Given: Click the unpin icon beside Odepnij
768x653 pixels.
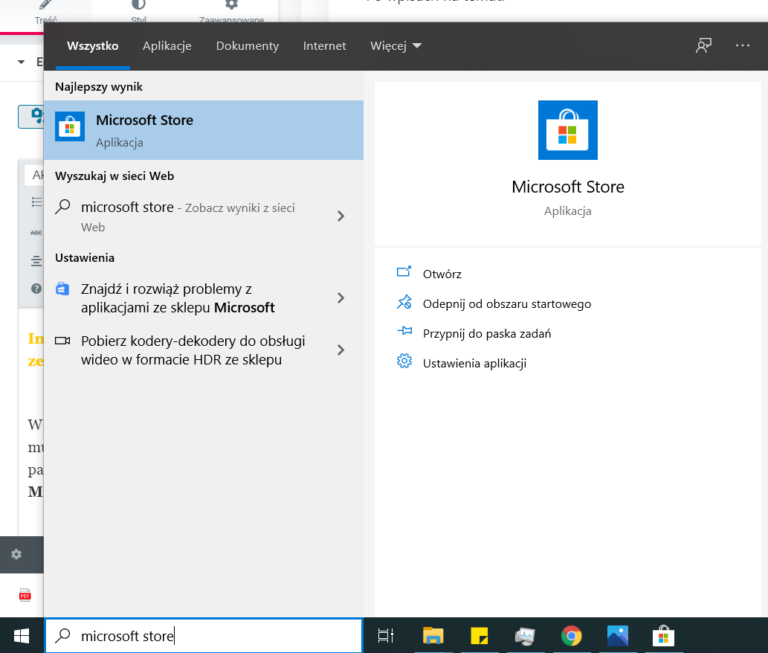Looking at the screenshot, I should point(404,302).
